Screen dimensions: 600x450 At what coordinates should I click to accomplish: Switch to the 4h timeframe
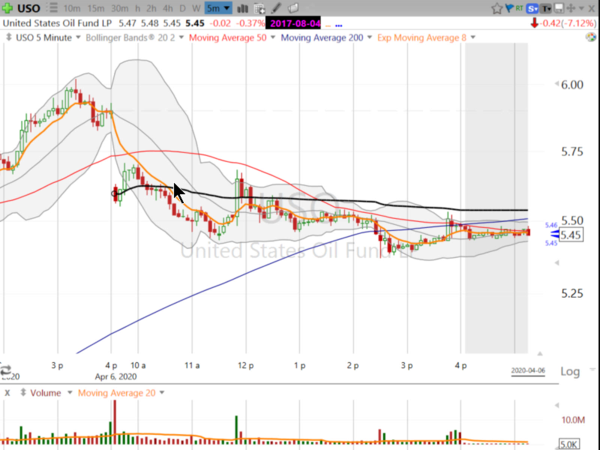168,8
